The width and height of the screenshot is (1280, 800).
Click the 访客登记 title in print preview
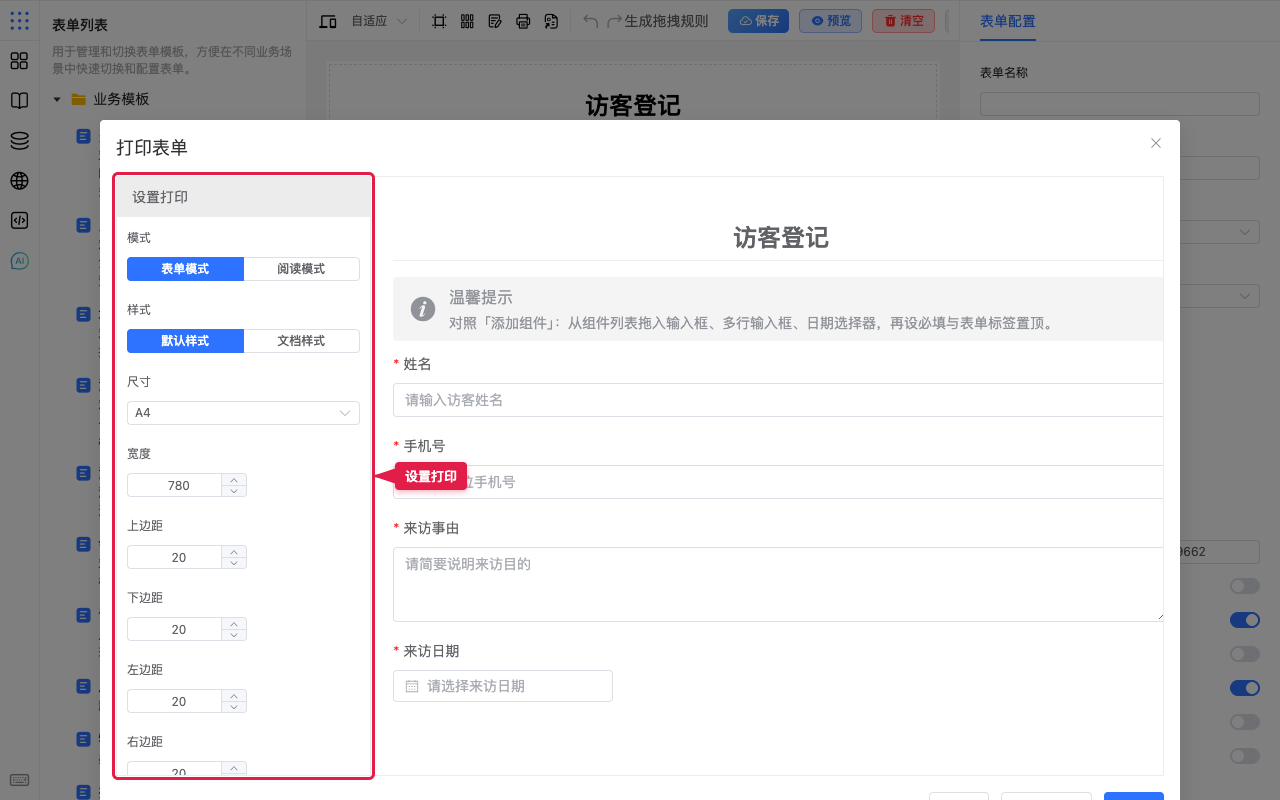tap(781, 237)
